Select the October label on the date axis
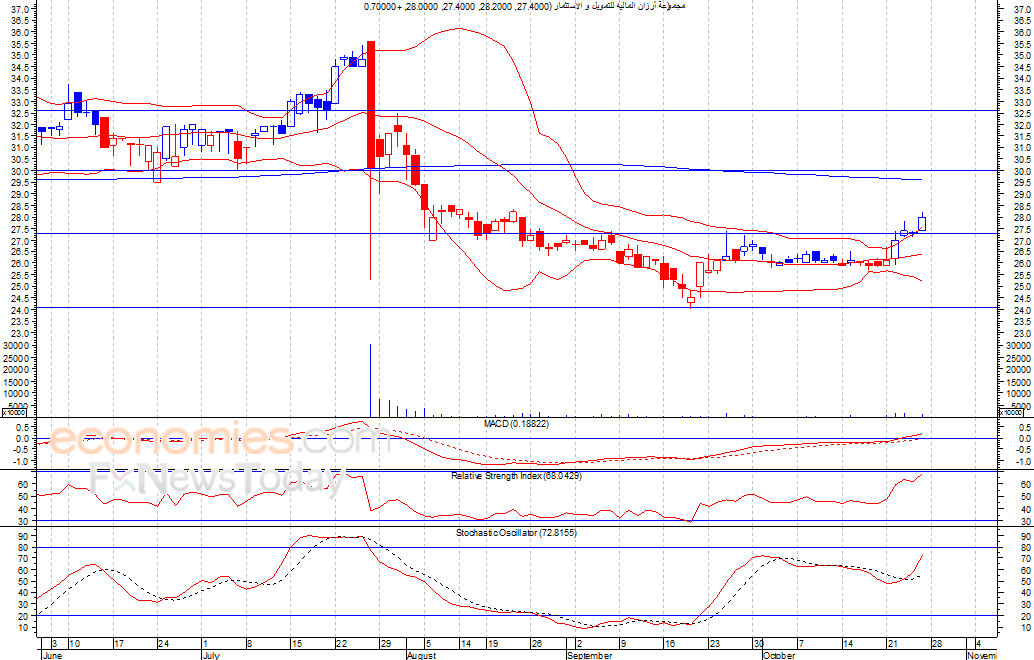The width and height of the screenshot is (1034, 660). coord(778,655)
